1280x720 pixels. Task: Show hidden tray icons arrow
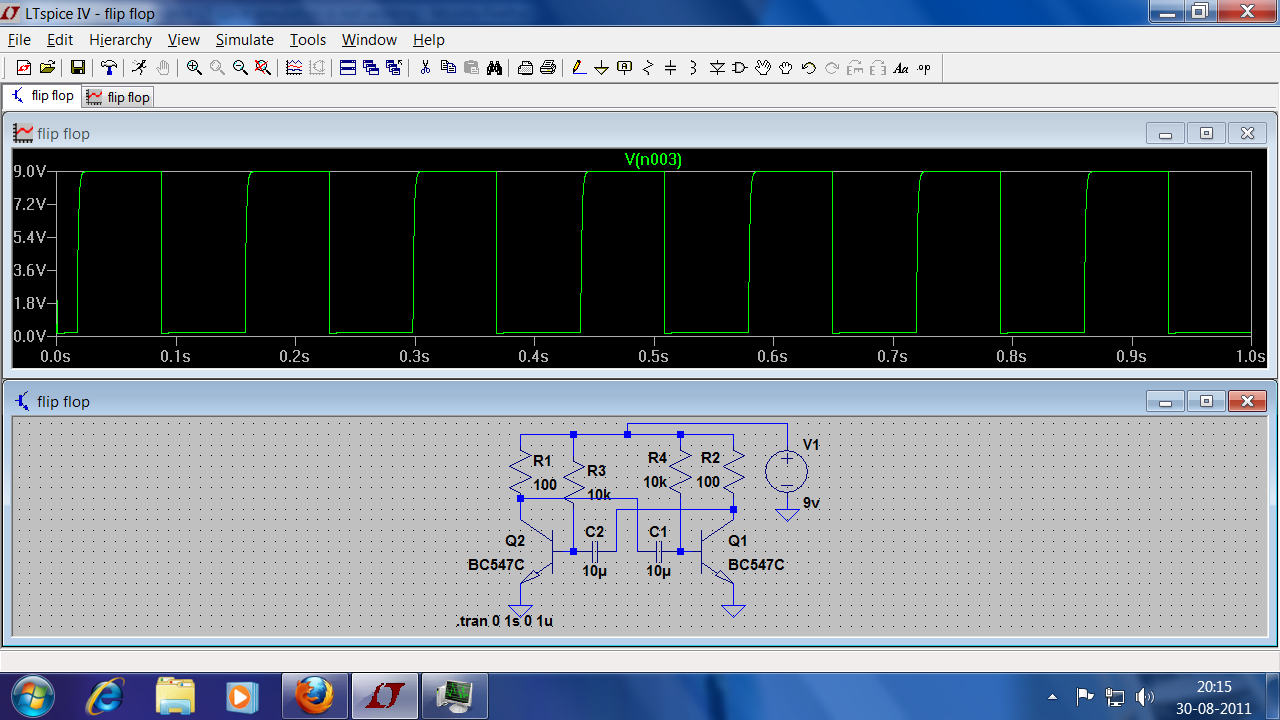[x=1052, y=696]
